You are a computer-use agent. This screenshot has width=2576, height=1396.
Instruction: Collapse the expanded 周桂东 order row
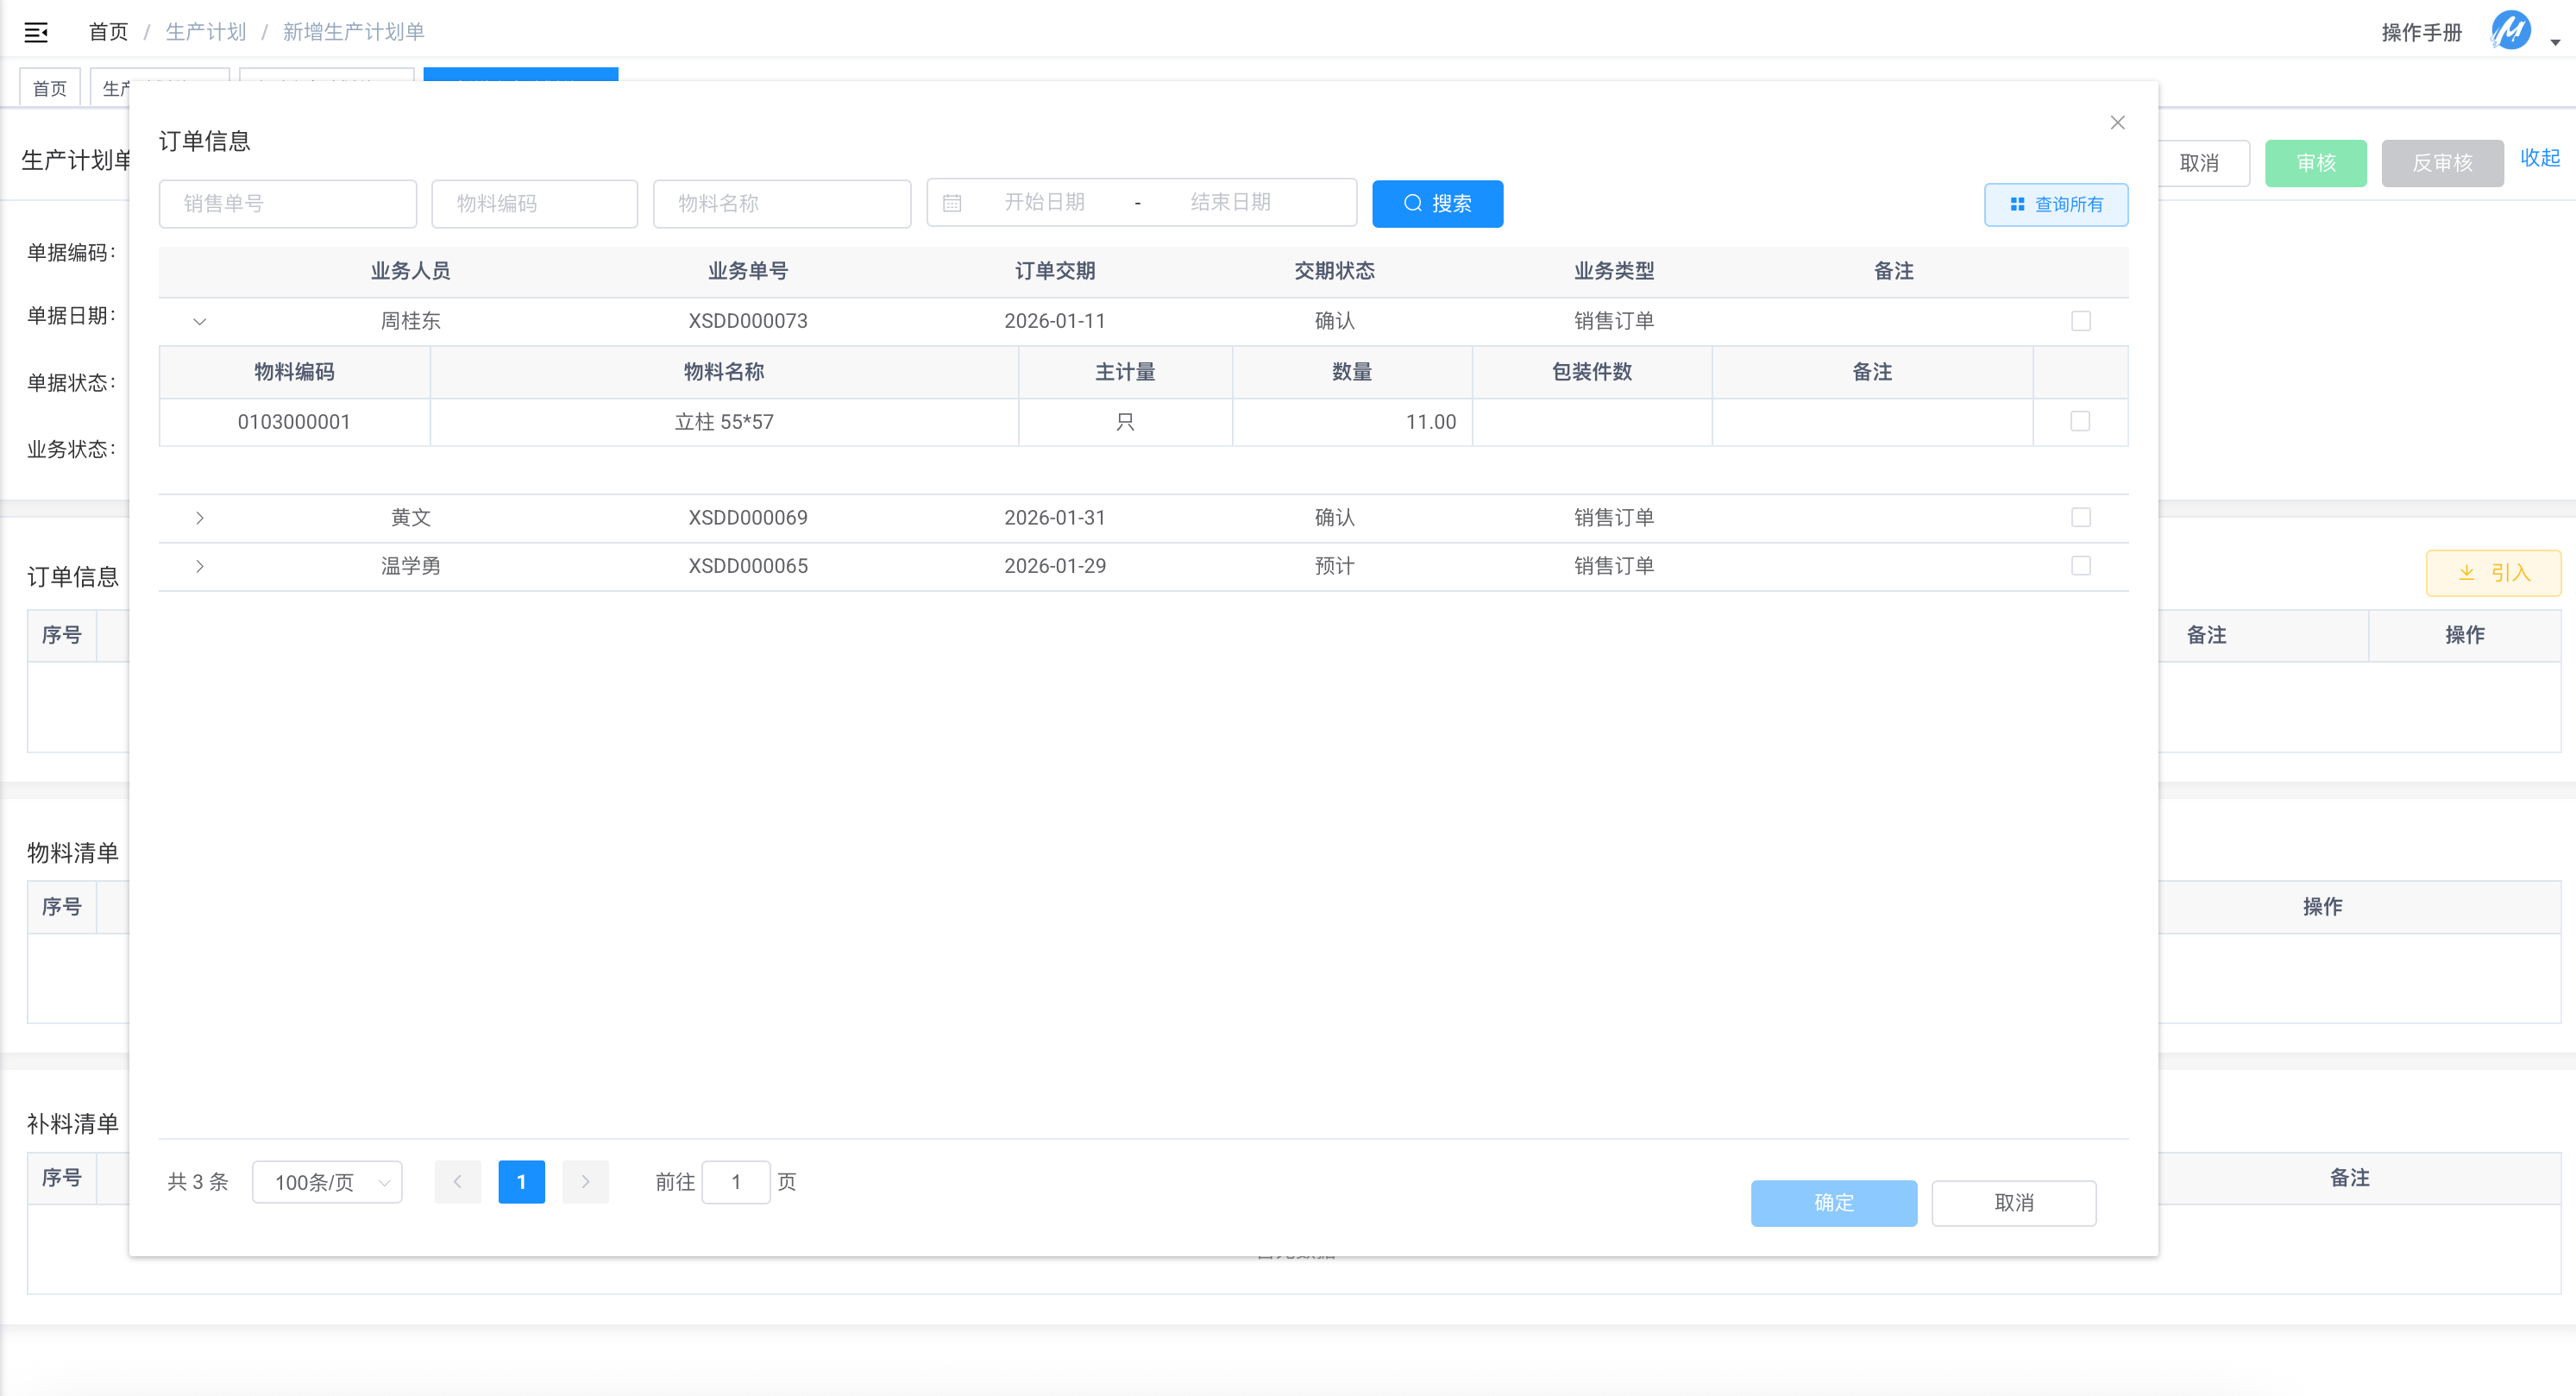200,321
